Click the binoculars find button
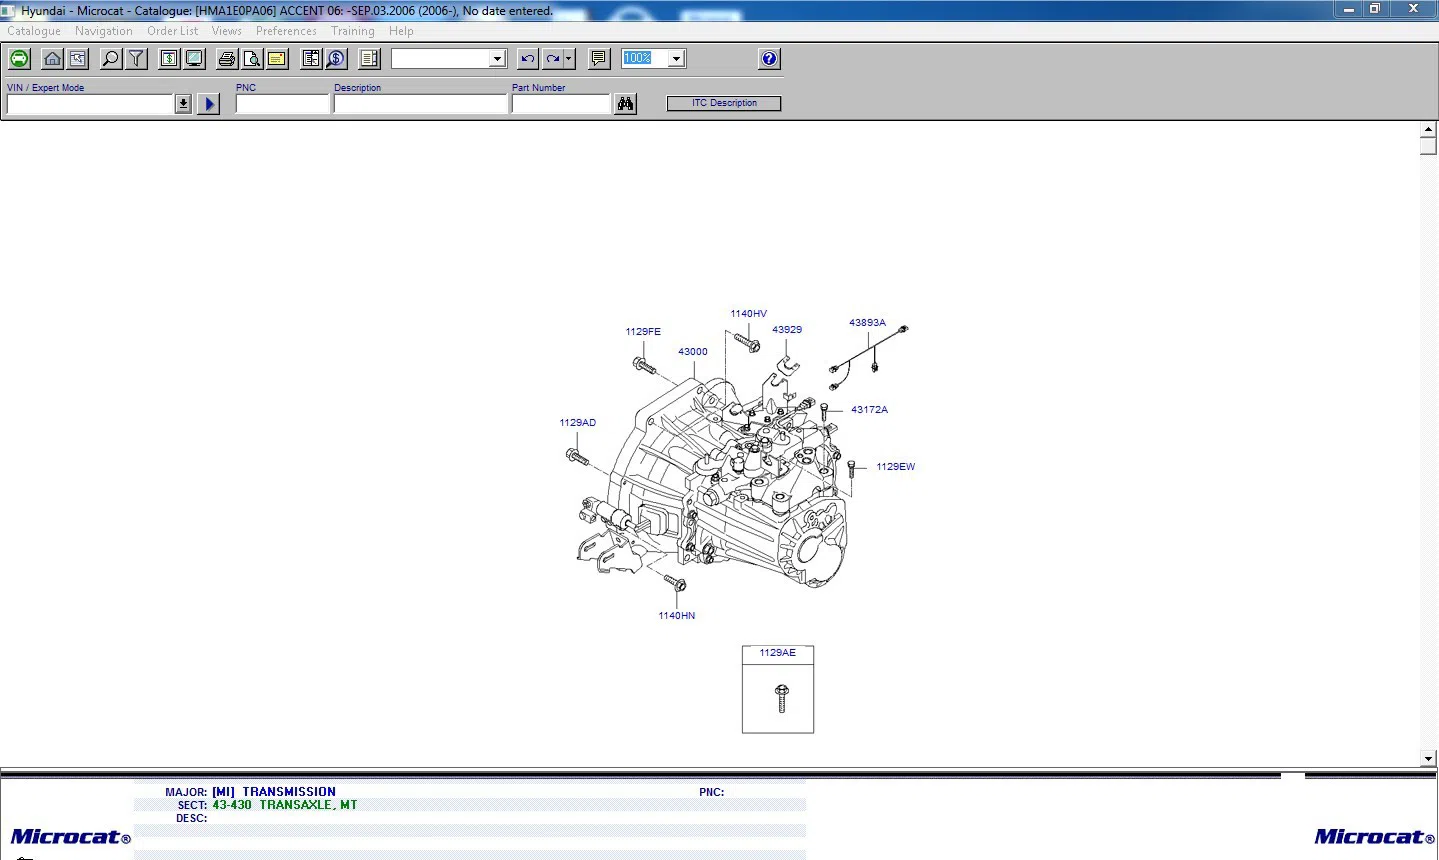 pyautogui.click(x=626, y=103)
